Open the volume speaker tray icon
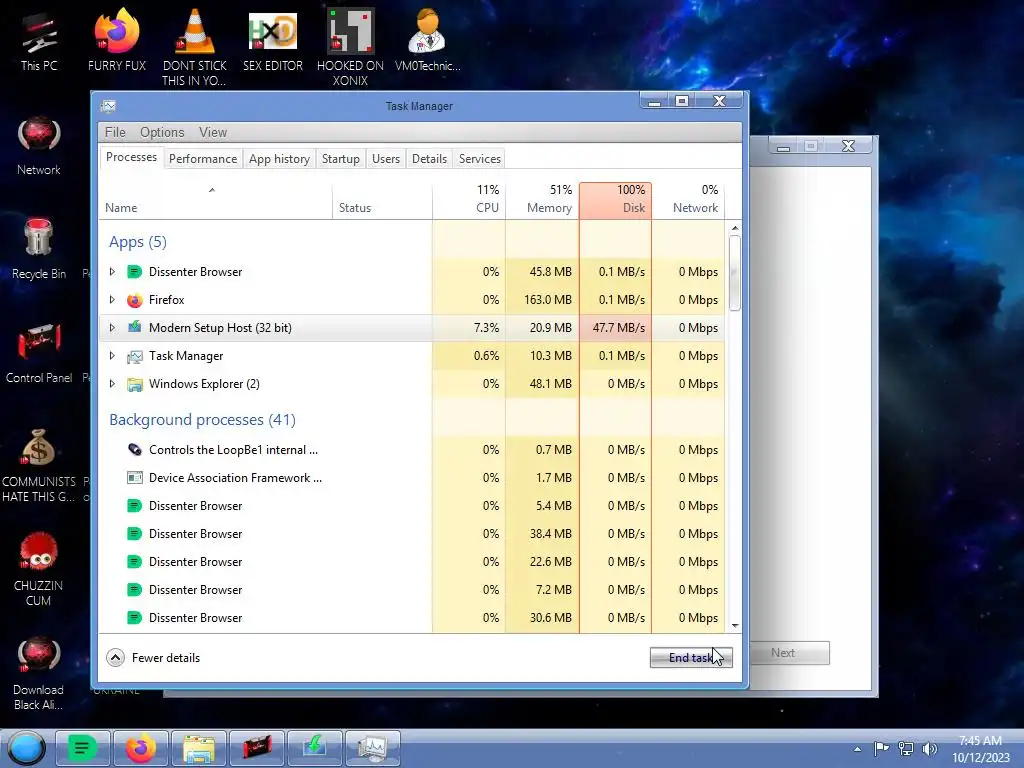Viewport: 1024px width, 768px height. tap(929, 748)
